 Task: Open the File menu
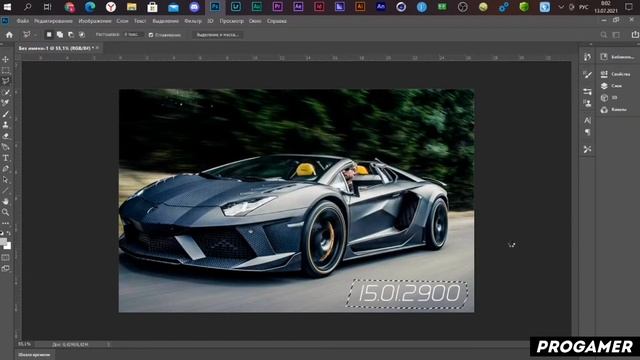(23, 21)
